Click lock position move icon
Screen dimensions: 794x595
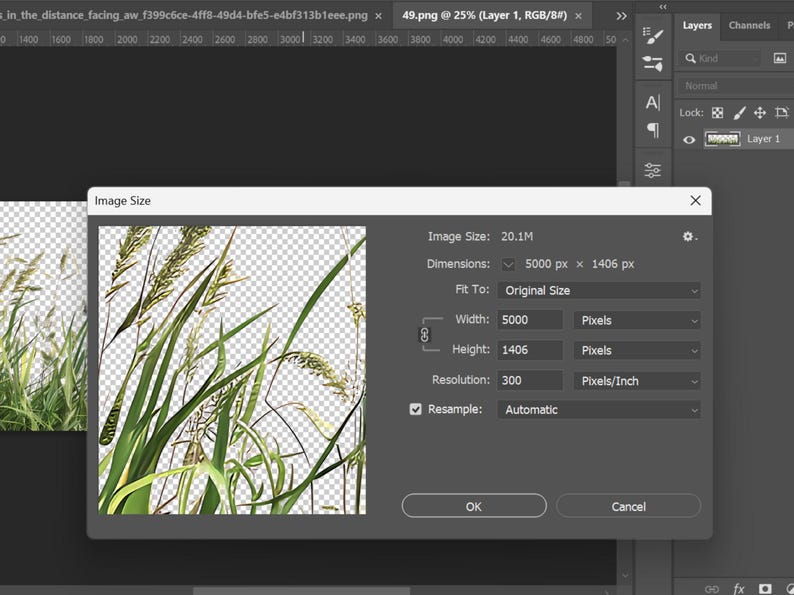click(x=760, y=112)
